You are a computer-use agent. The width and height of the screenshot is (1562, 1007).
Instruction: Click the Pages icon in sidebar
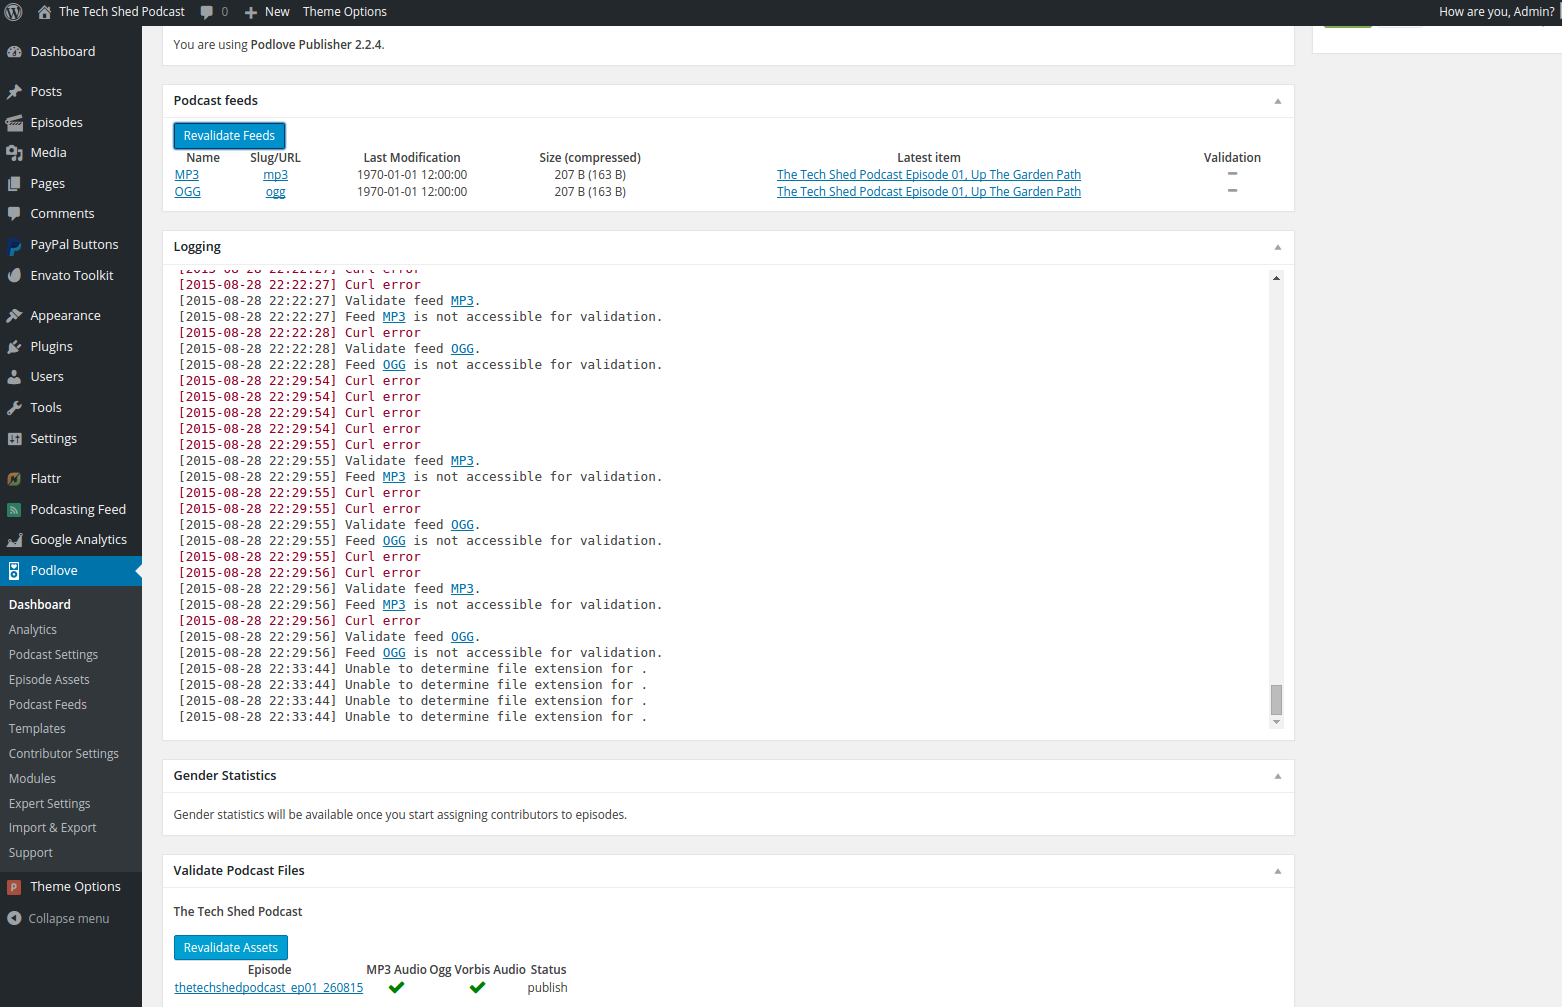[14, 184]
